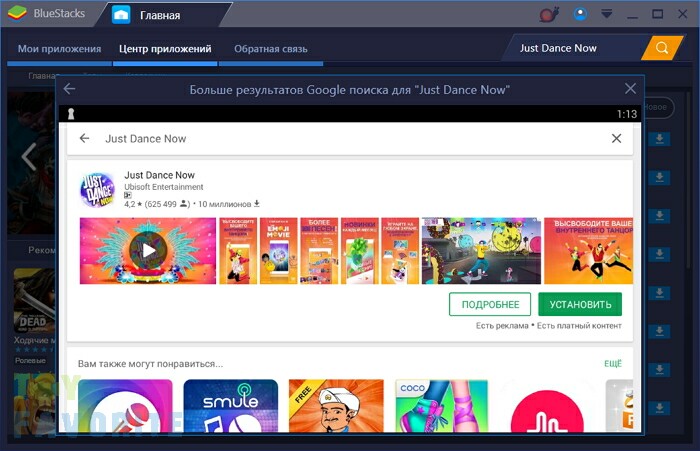Open Ubisoft Entertainment developer name
The height and width of the screenshot is (451, 700).
[163, 187]
